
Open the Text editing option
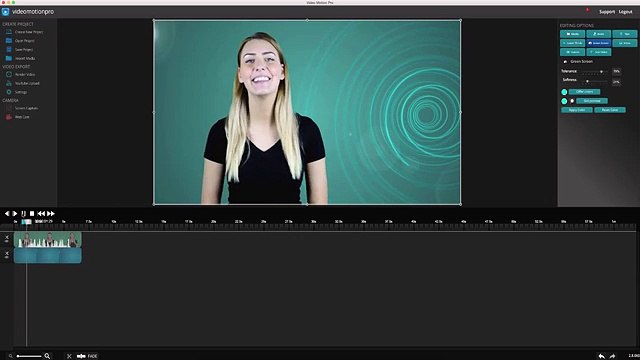pos(625,34)
